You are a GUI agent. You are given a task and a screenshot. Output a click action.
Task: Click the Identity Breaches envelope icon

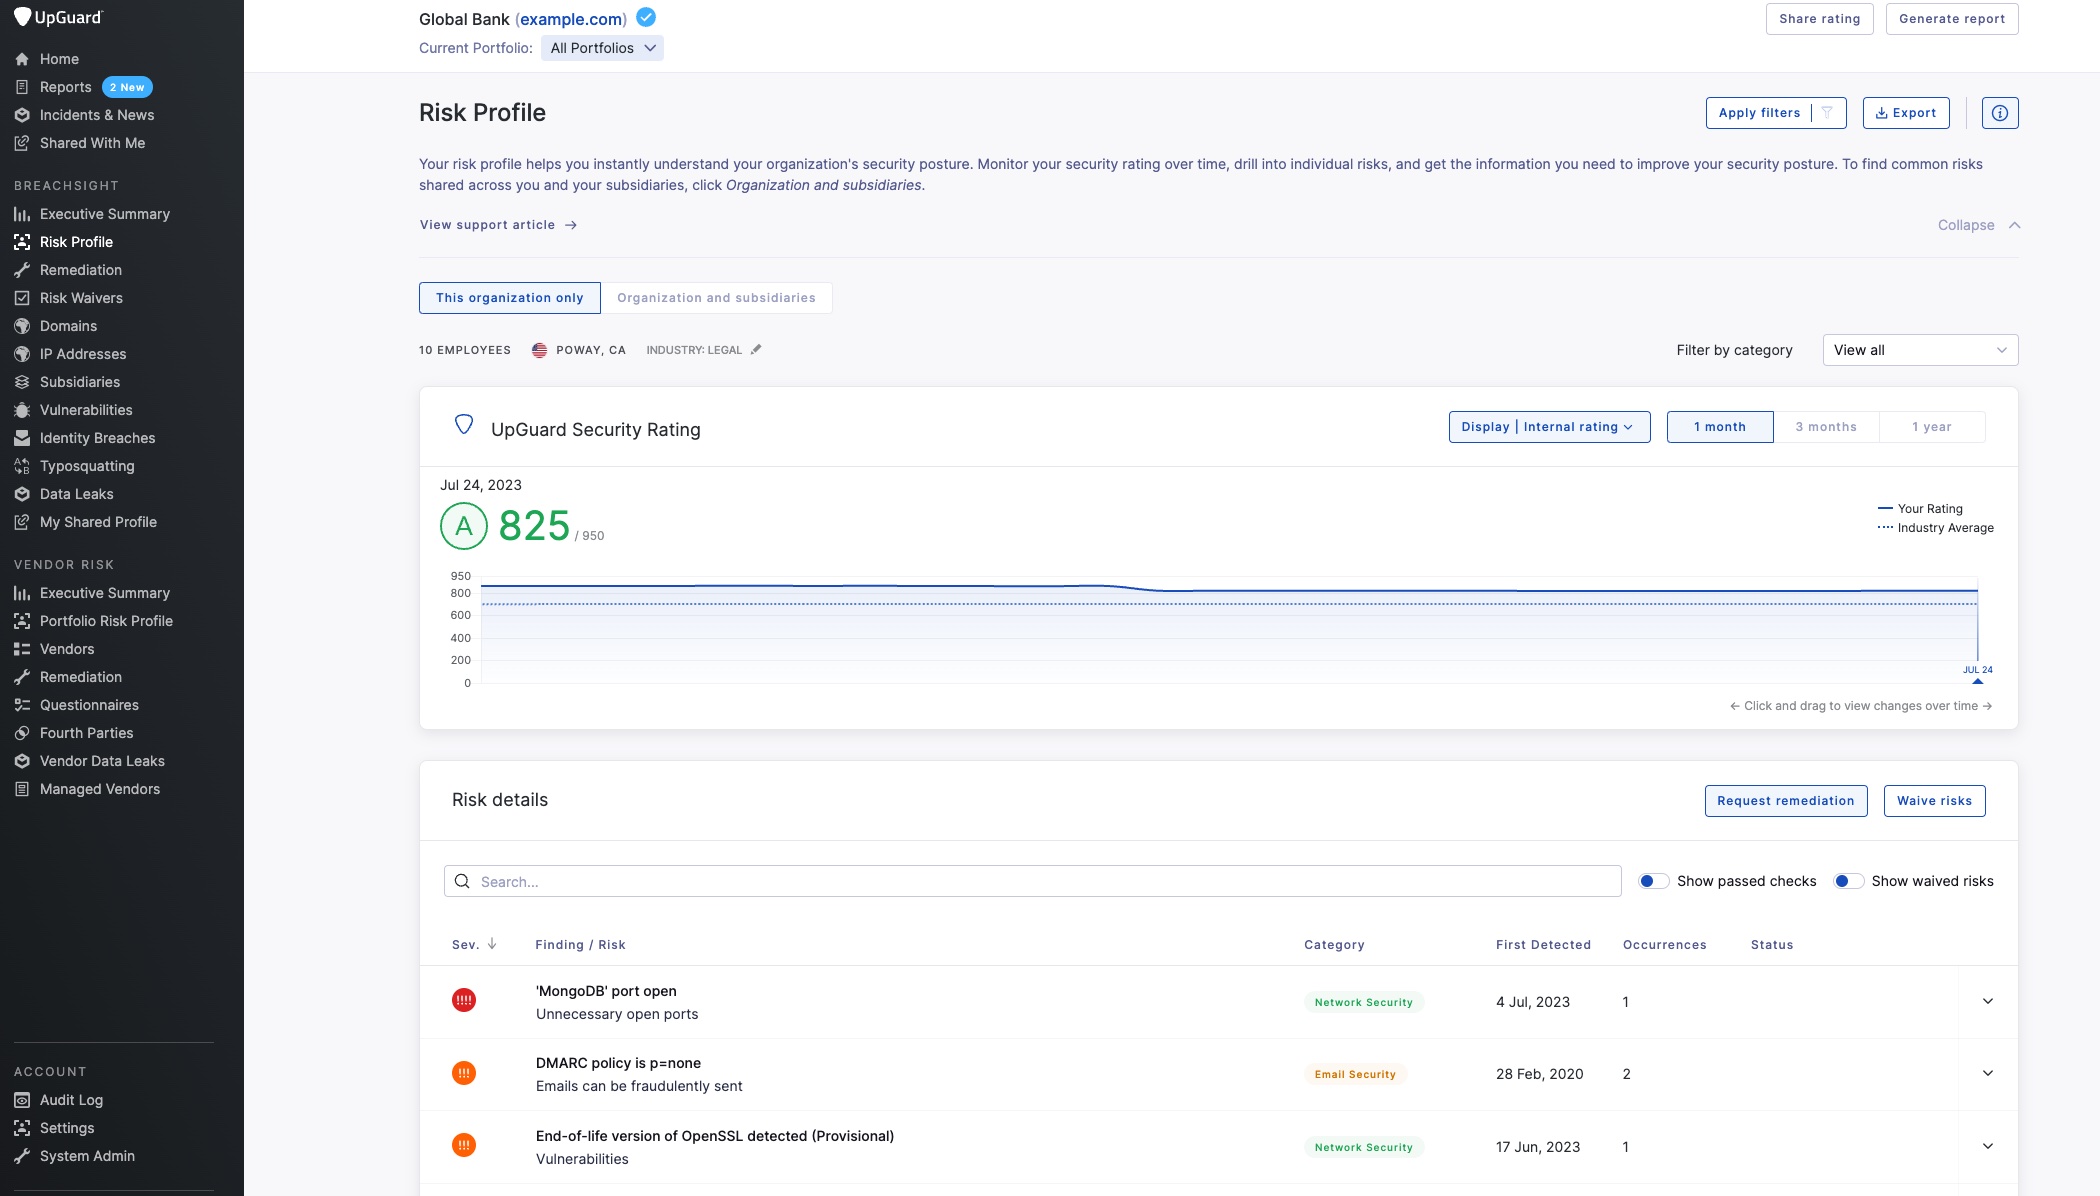22,438
